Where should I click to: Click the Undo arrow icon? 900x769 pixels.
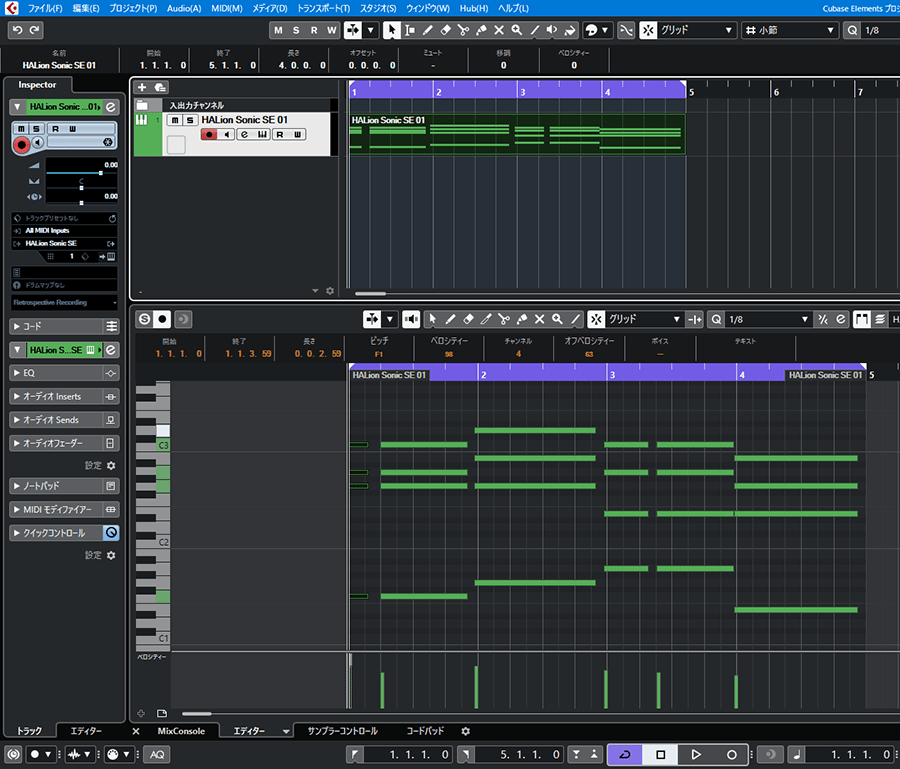pyautogui.click(x=16, y=30)
